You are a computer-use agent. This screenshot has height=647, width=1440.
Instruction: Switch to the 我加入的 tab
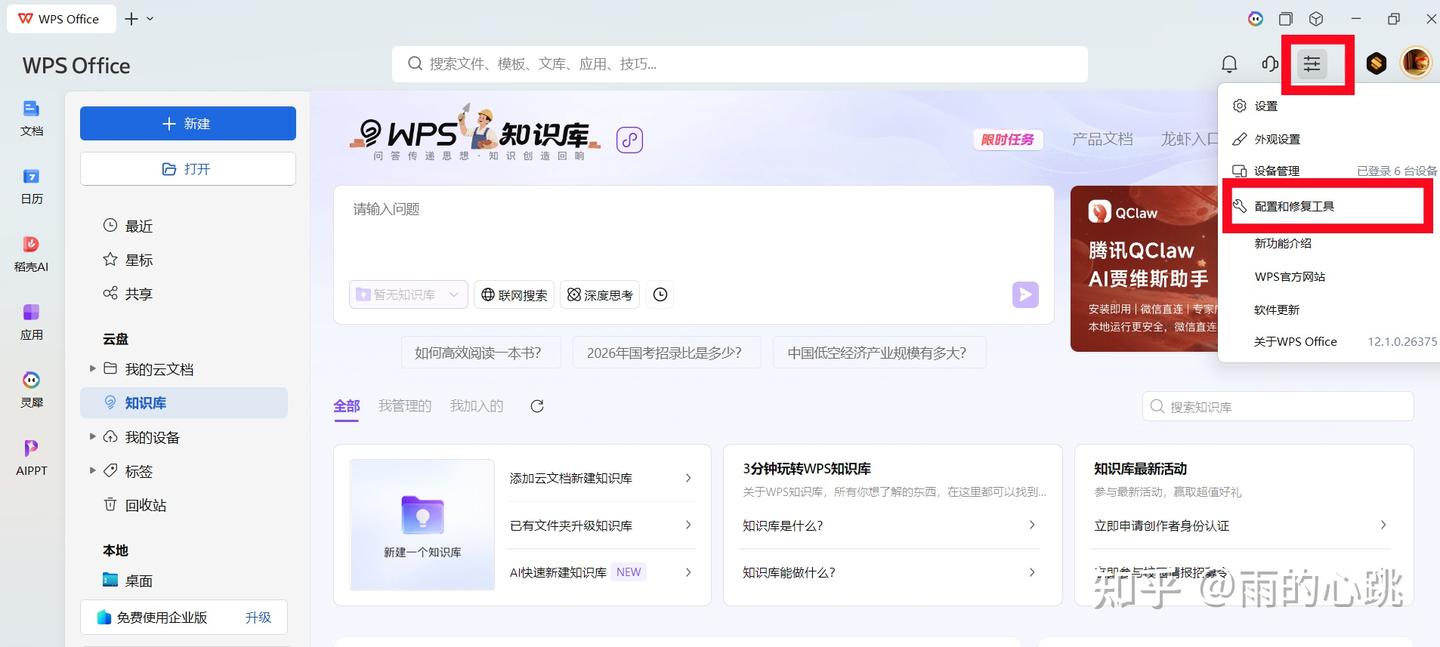pos(477,406)
